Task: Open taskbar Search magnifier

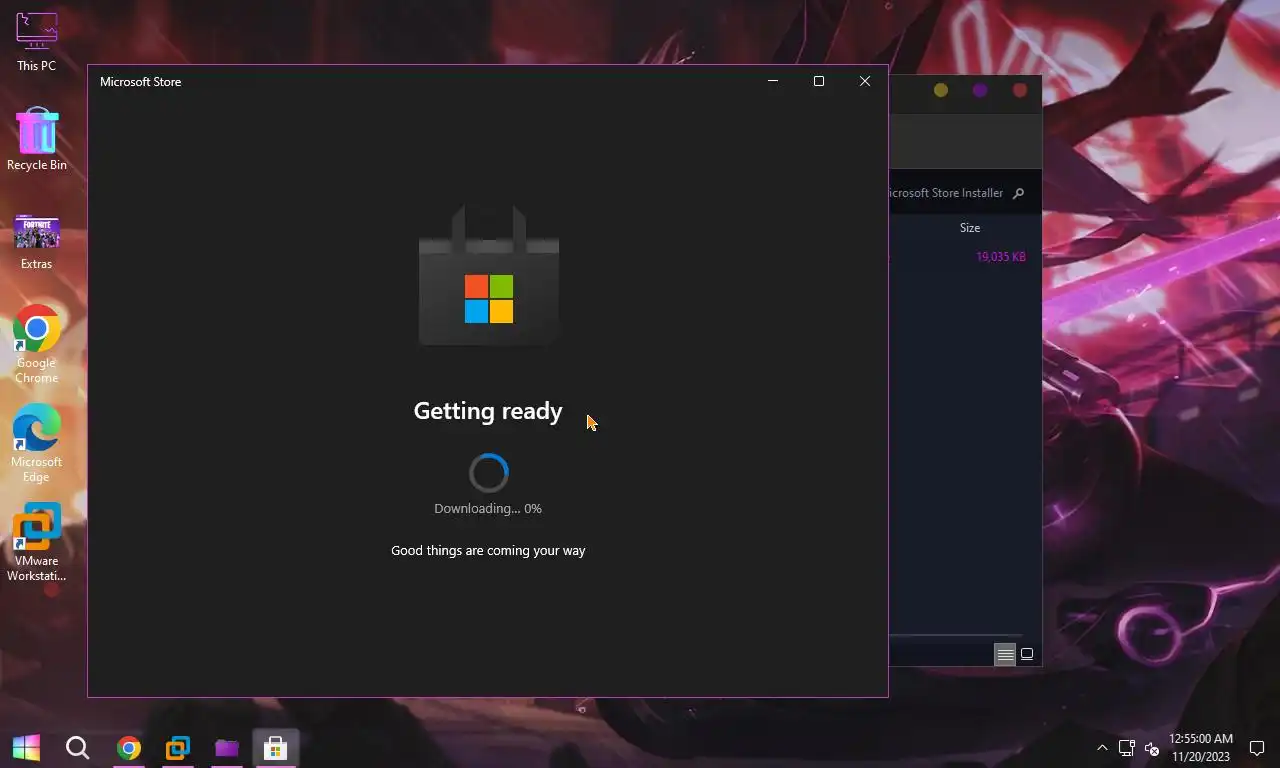Action: pyautogui.click(x=77, y=747)
